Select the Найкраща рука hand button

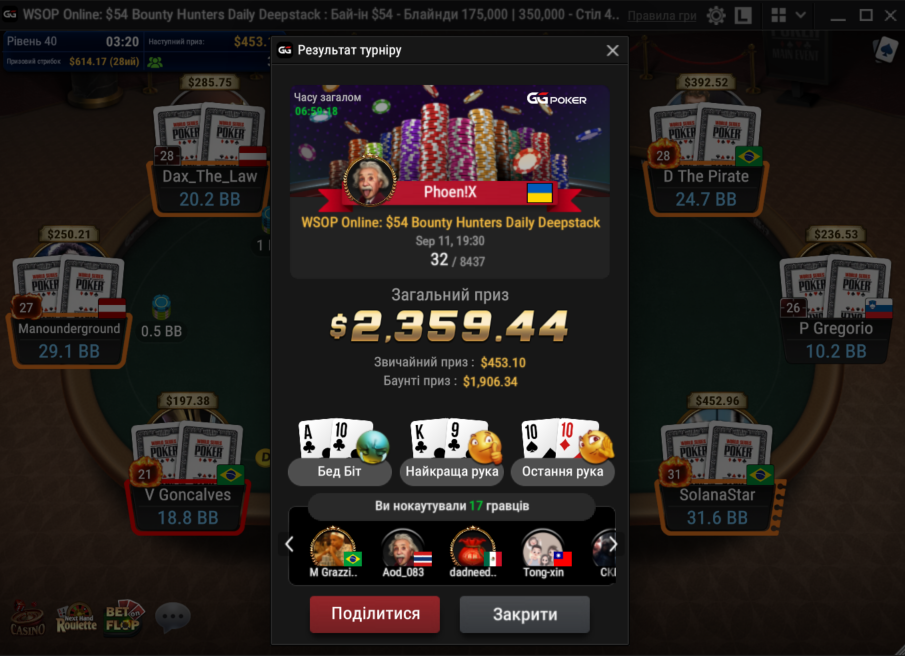(451, 471)
